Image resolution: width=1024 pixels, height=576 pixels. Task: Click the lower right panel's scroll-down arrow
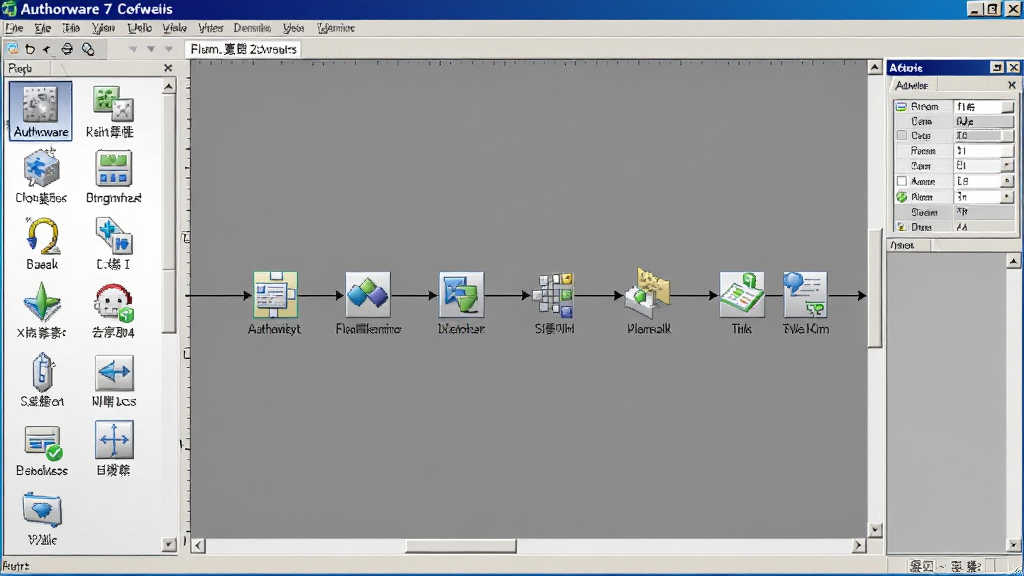pos(1013,544)
